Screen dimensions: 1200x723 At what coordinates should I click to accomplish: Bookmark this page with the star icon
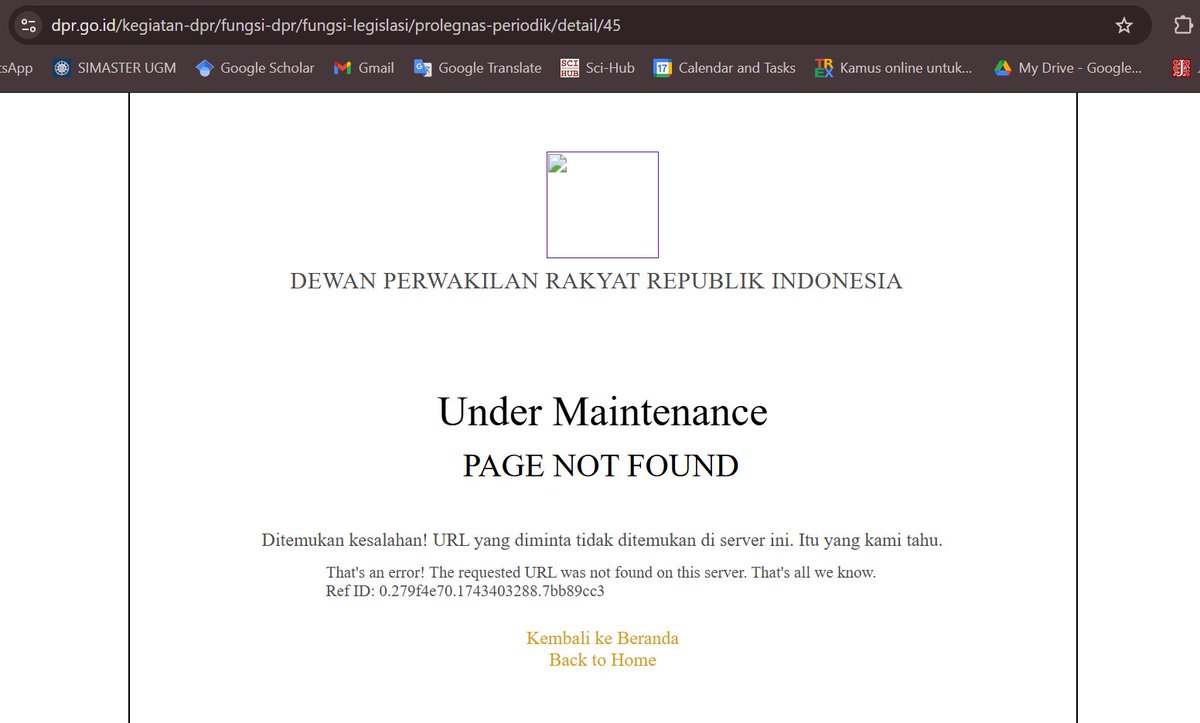click(1124, 25)
